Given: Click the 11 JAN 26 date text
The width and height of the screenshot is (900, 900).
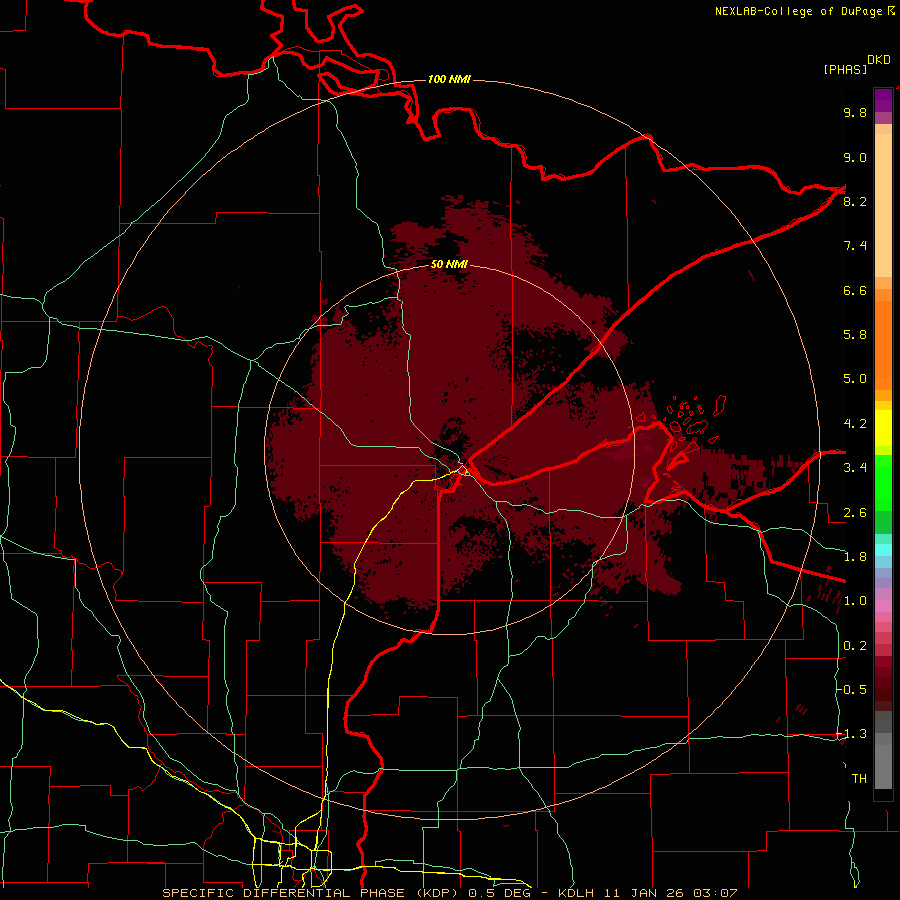Looking at the screenshot, I should (644, 893).
